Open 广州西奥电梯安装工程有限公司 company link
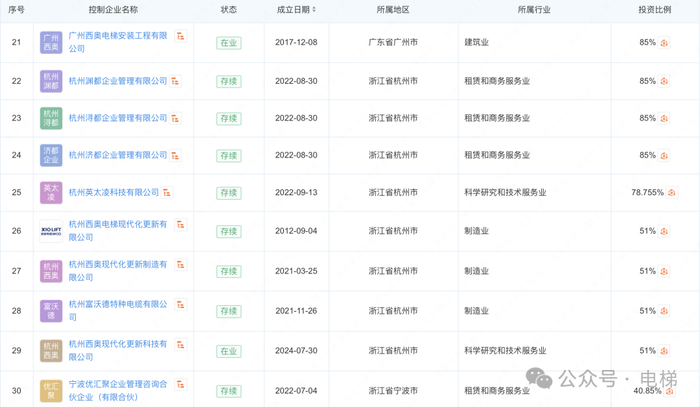Image resolution: width=700 pixels, height=407 pixels. [118, 42]
